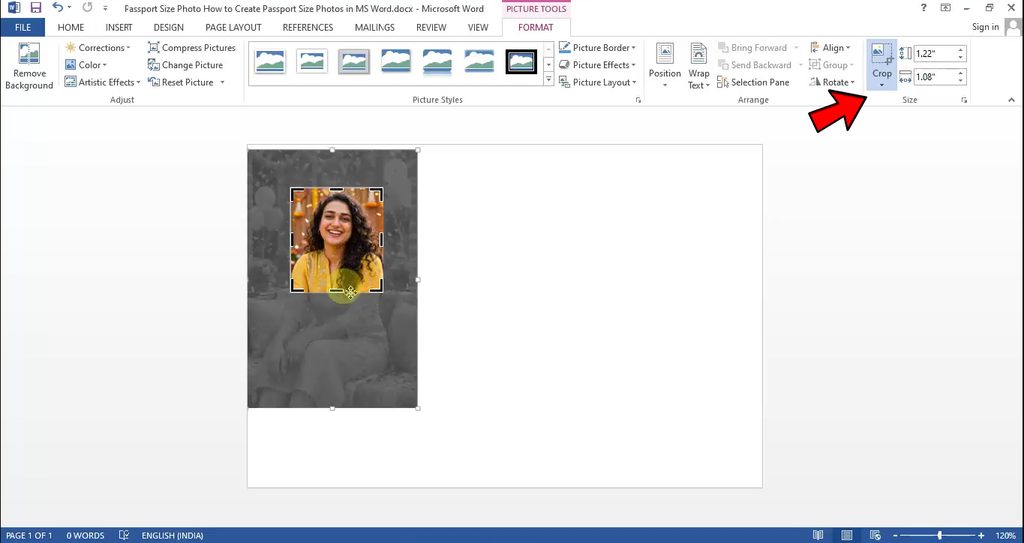
Task: Open the INSERT ribbon tab
Action: coord(119,27)
